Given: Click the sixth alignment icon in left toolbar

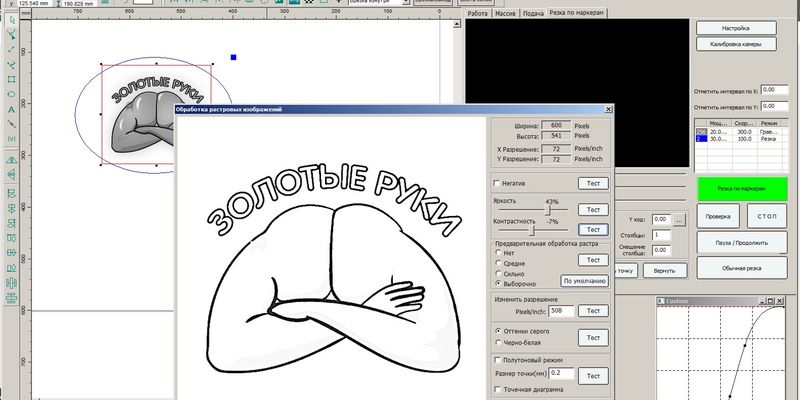Looking at the screenshot, I should point(11,267).
